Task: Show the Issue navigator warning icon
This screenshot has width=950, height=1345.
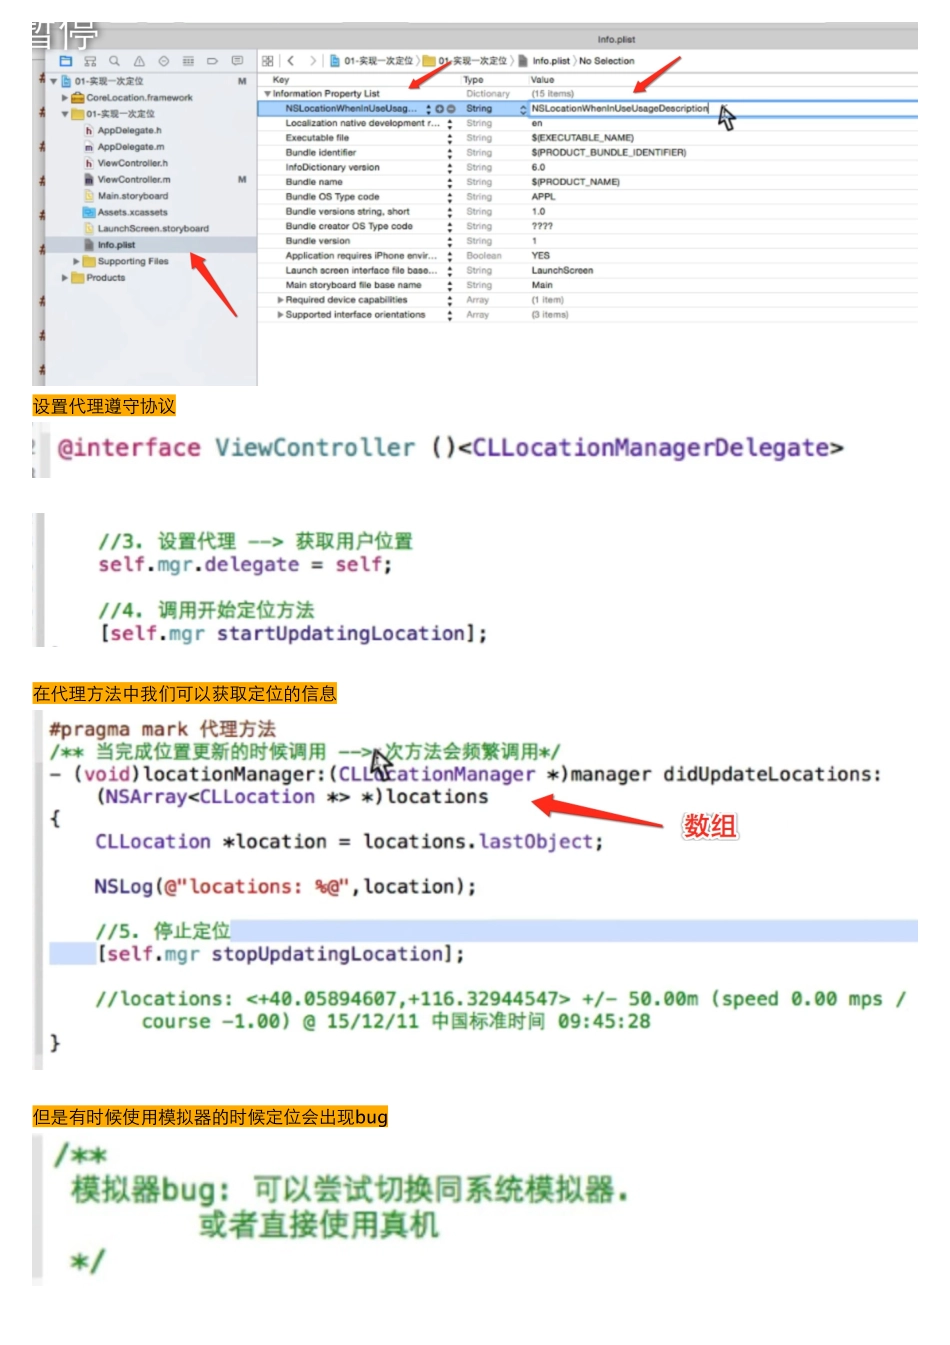Action: tap(139, 61)
